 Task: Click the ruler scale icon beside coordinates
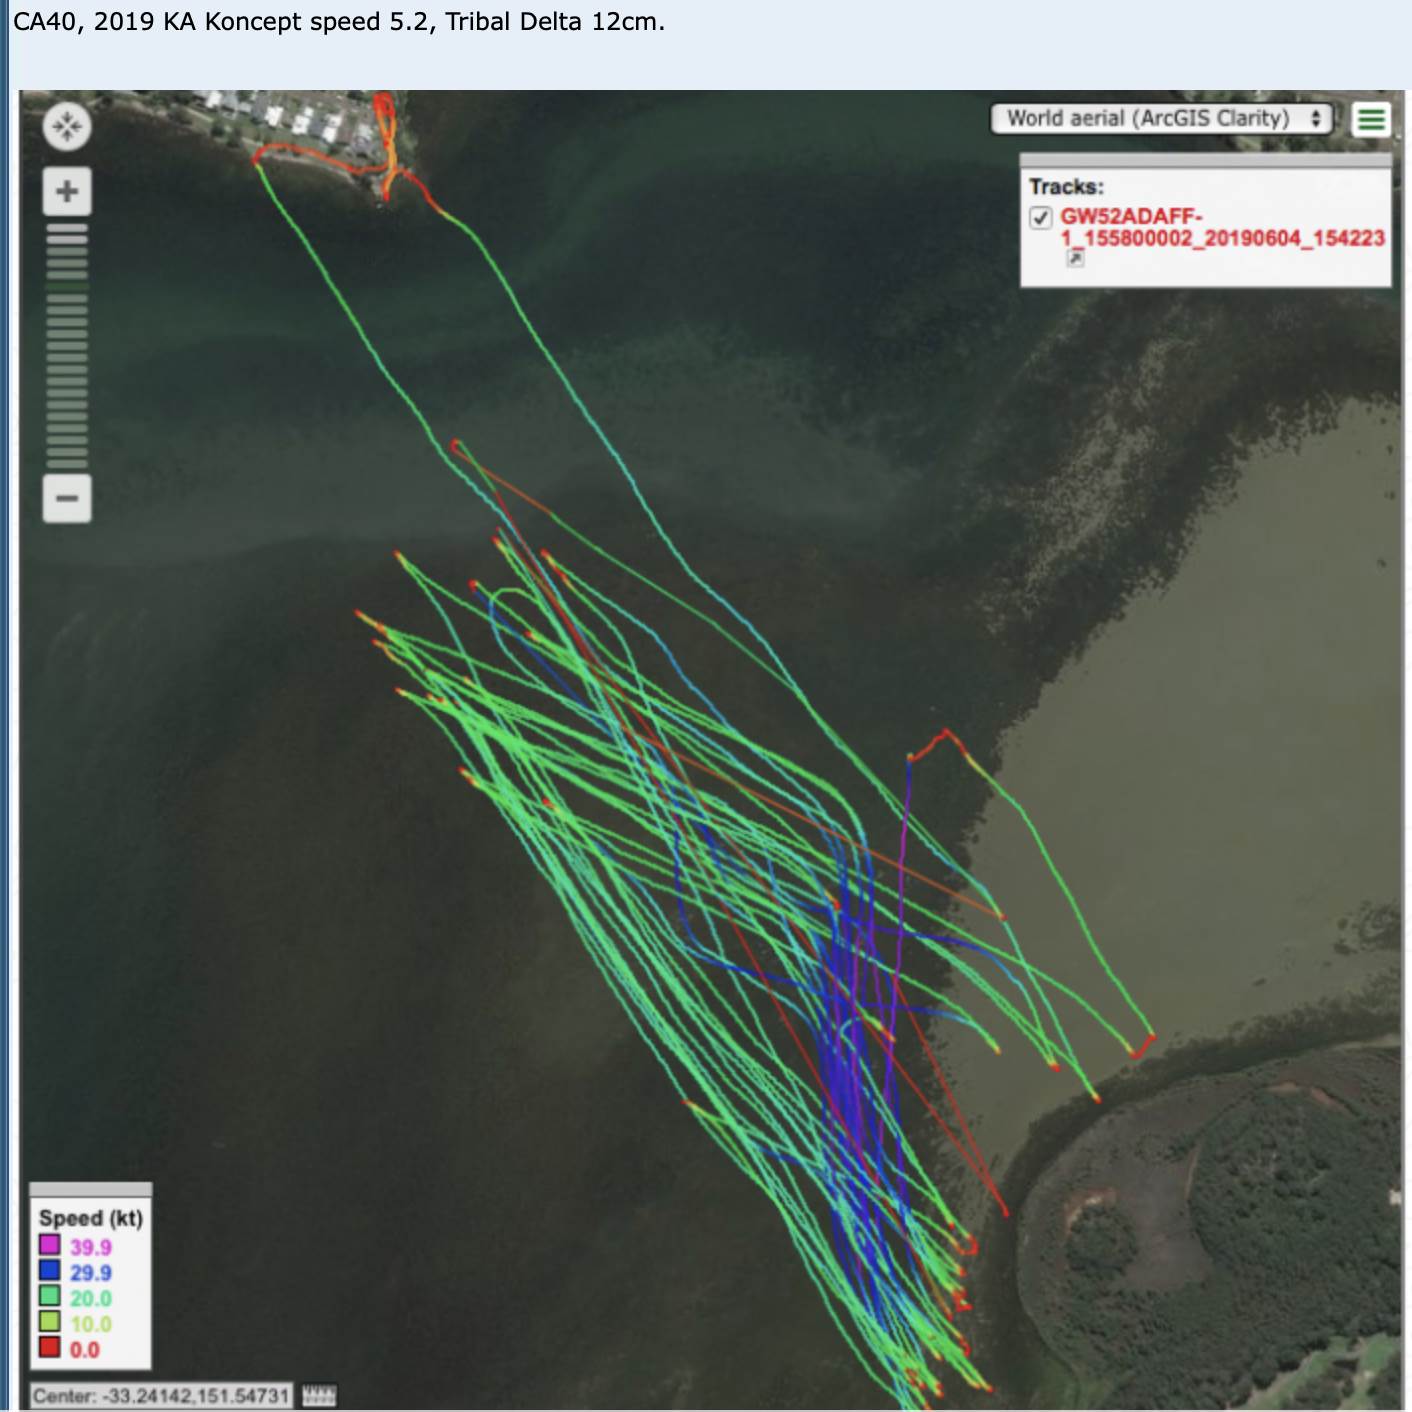coord(319,1395)
